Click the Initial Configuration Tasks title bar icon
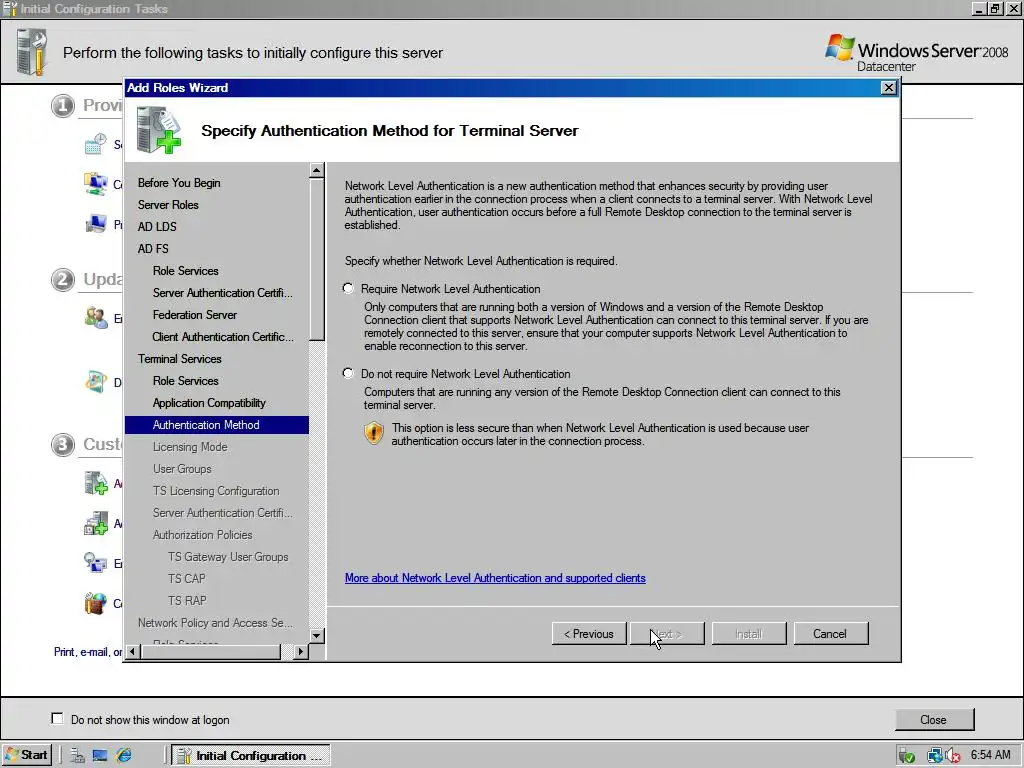This screenshot has width=1024, height=768. (9, 8)
